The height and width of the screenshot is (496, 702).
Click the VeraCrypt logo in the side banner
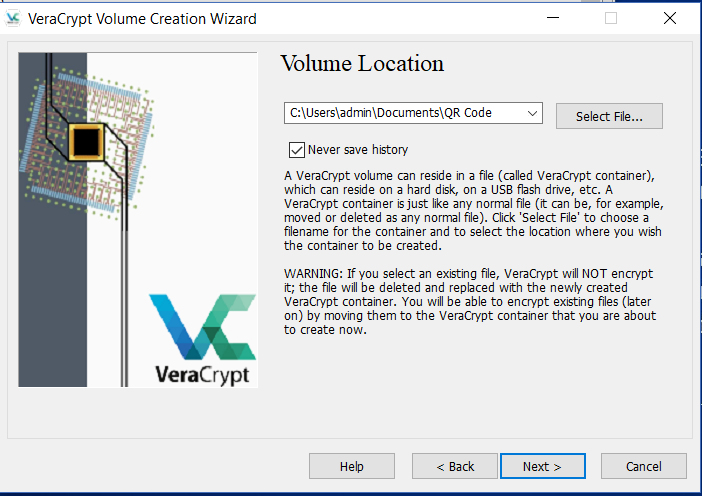click(x=203, y=326)
